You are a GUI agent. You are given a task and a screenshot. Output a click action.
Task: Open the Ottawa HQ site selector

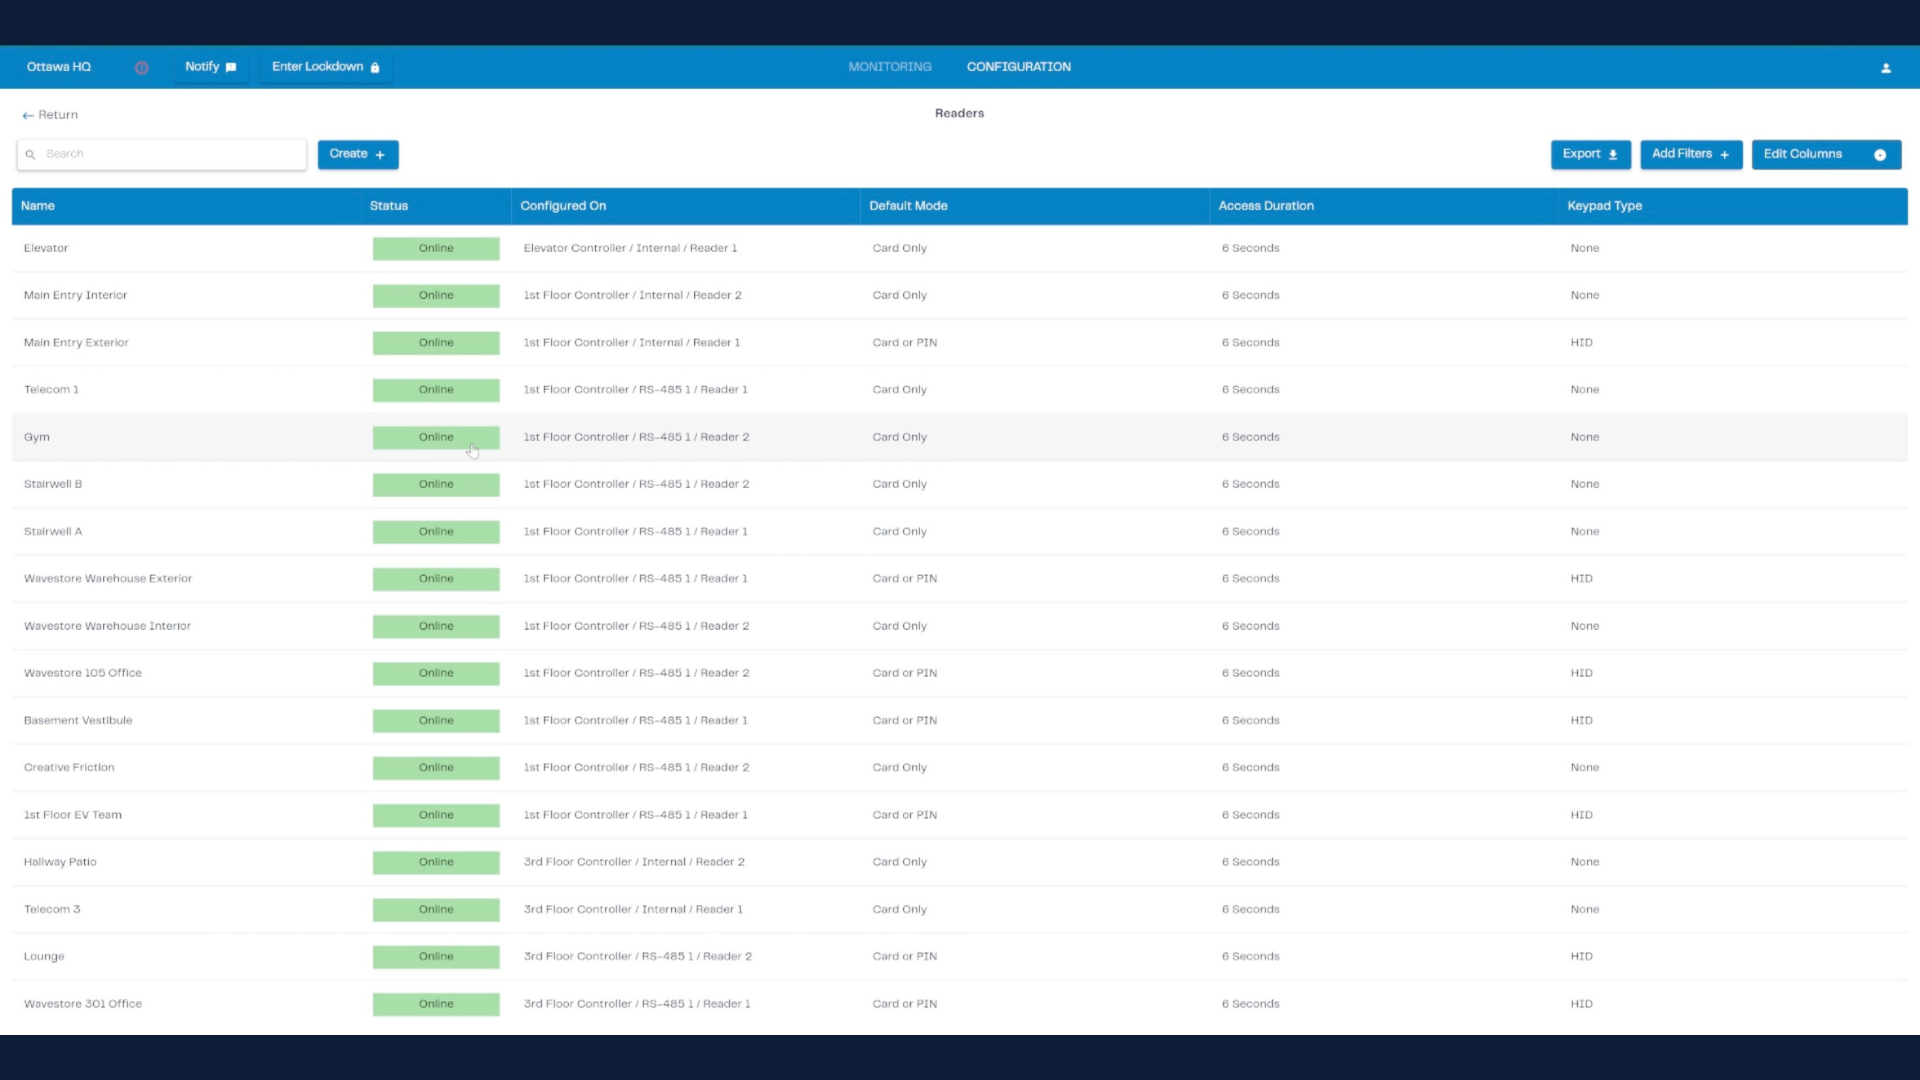(59, 67)
